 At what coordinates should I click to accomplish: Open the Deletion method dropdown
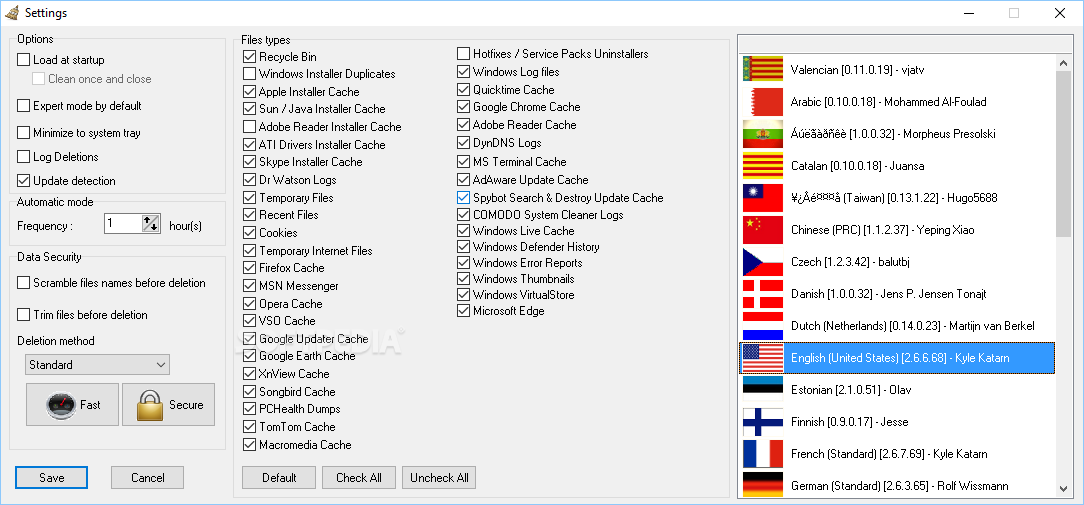97,365
